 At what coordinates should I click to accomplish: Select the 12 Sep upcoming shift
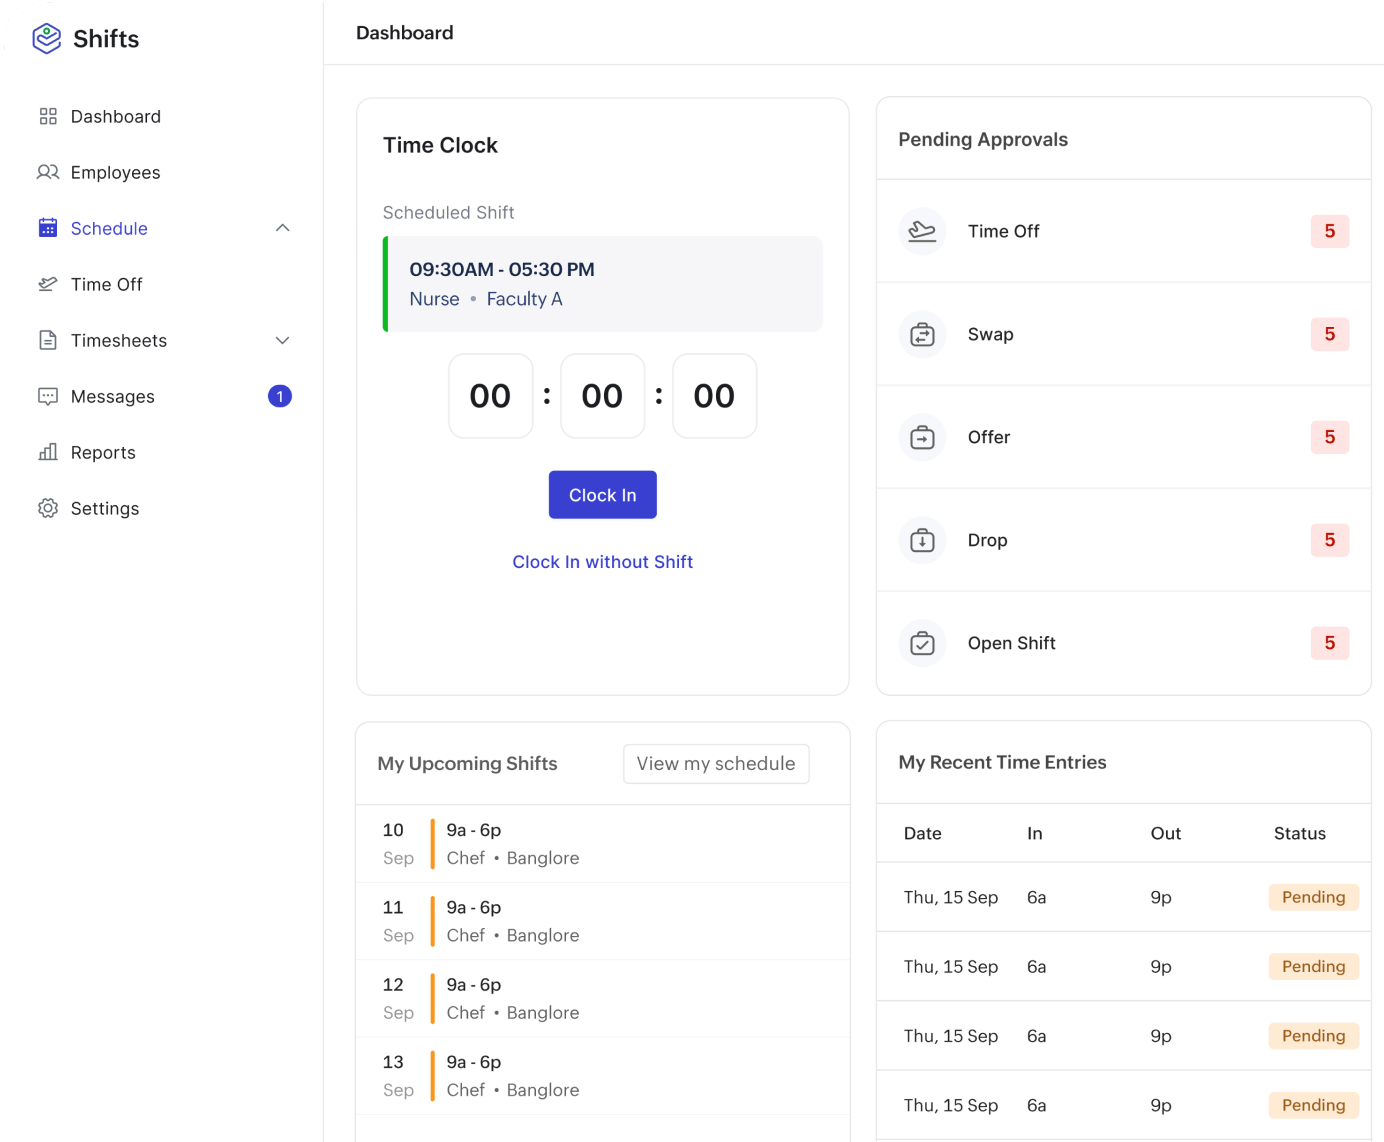click(x=603, y=998)
